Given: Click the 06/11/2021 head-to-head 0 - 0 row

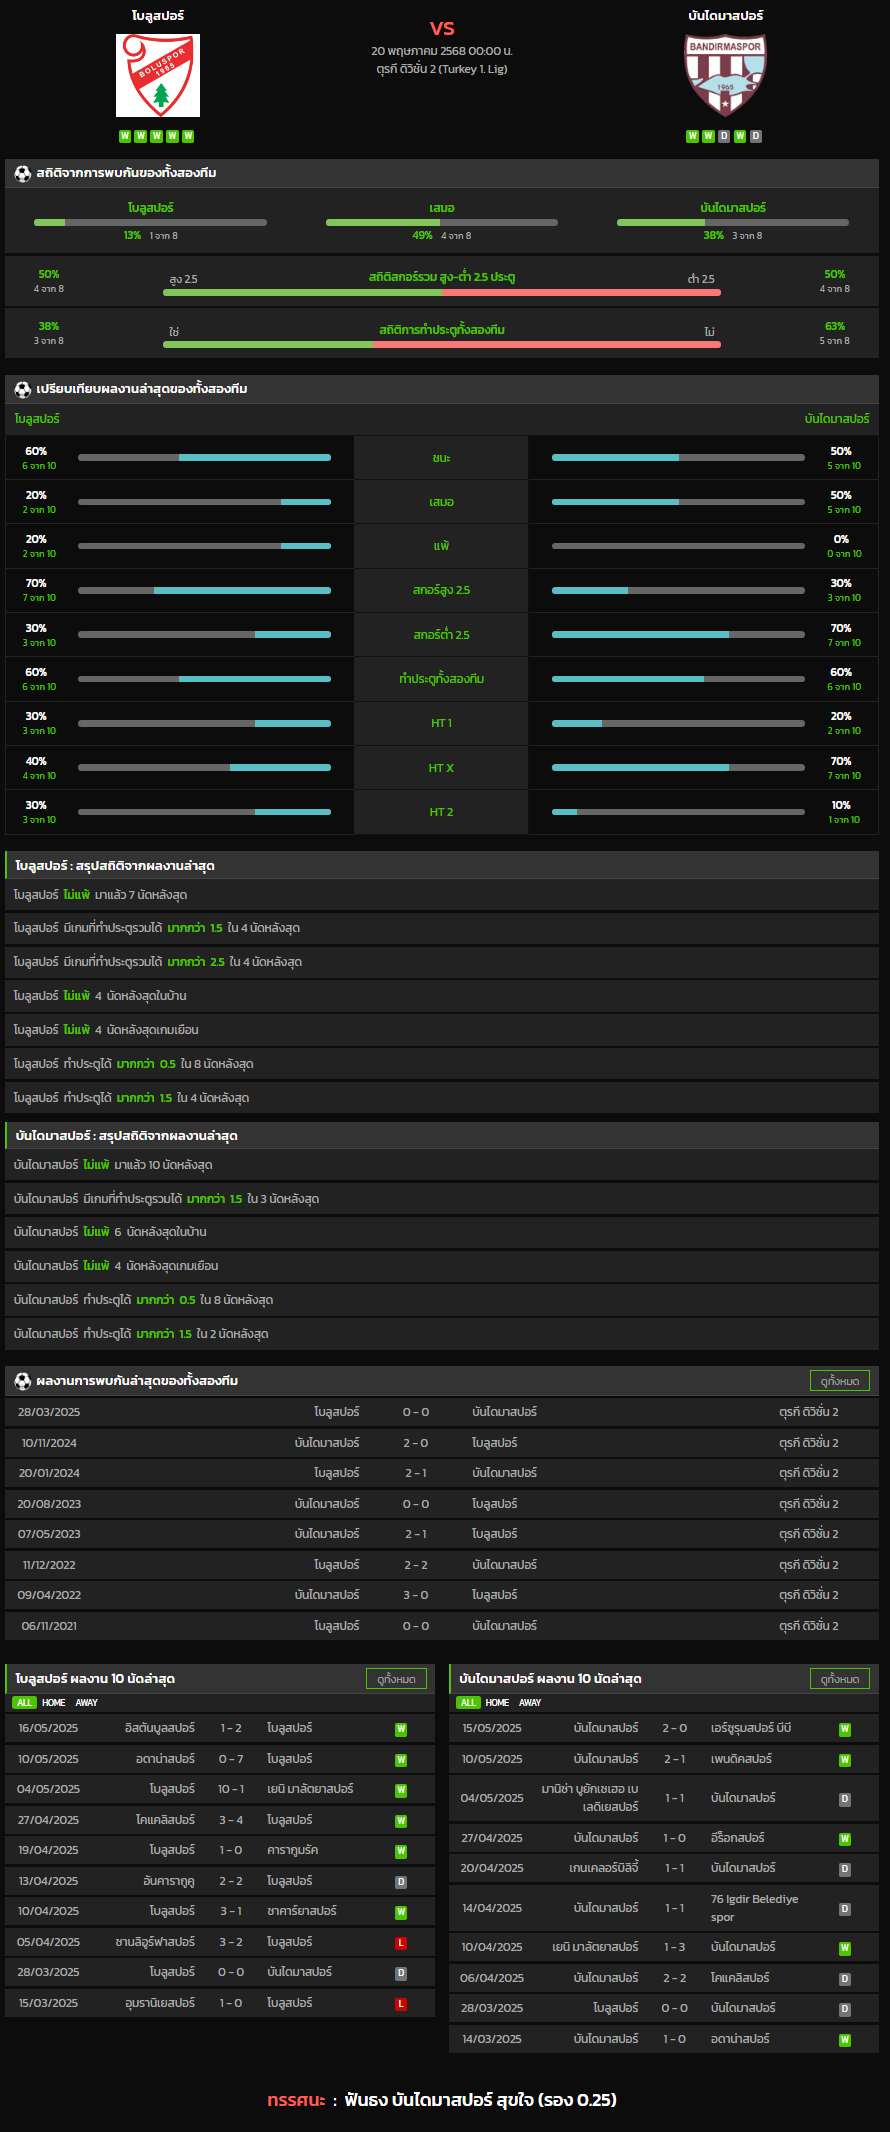Looking at the screenshot, I should 442,1626.
